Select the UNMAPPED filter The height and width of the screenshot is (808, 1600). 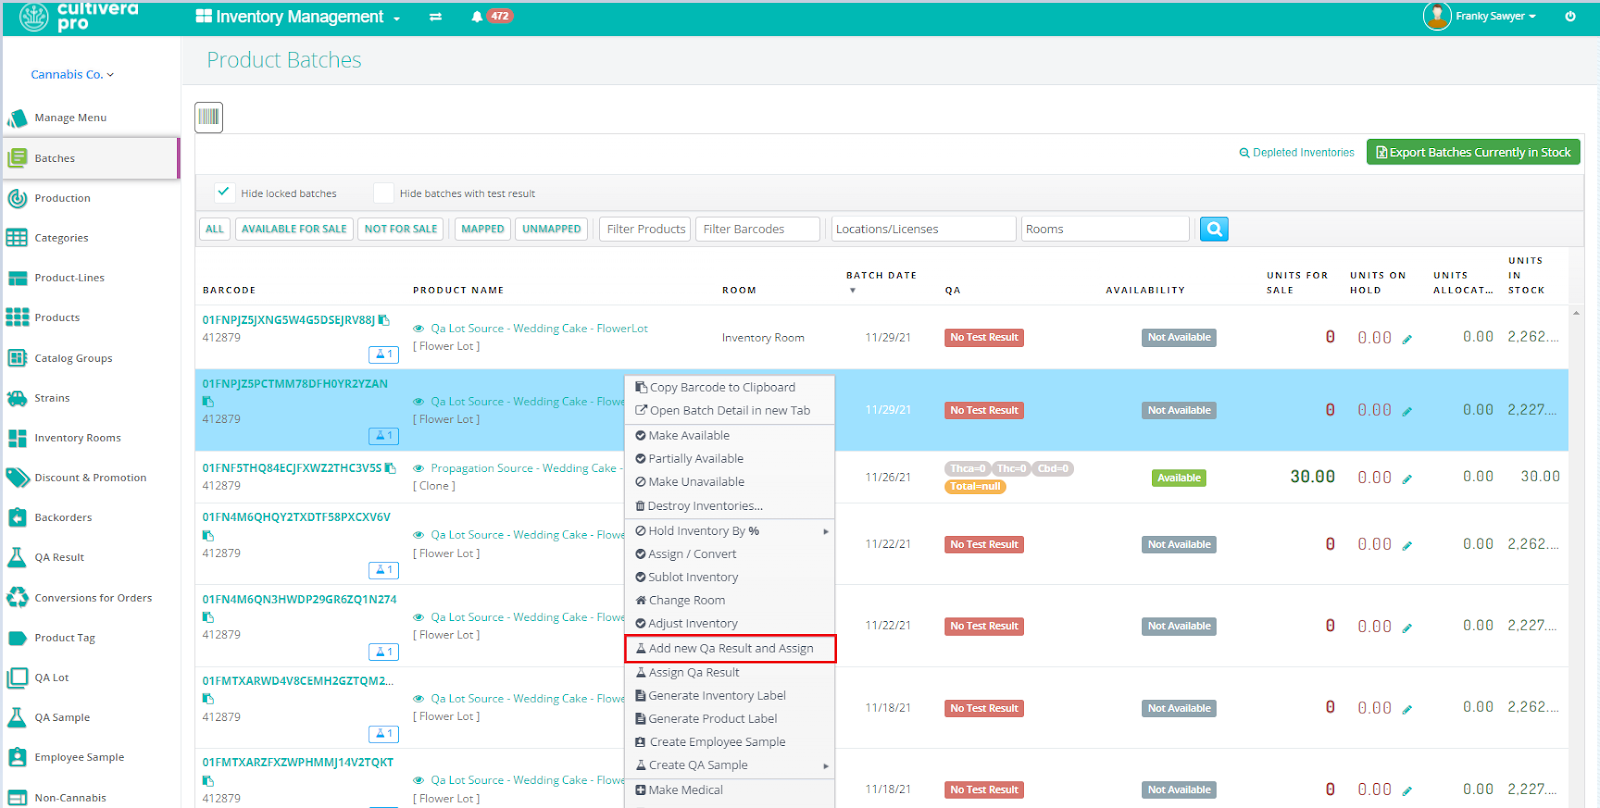tap(551, 229)
